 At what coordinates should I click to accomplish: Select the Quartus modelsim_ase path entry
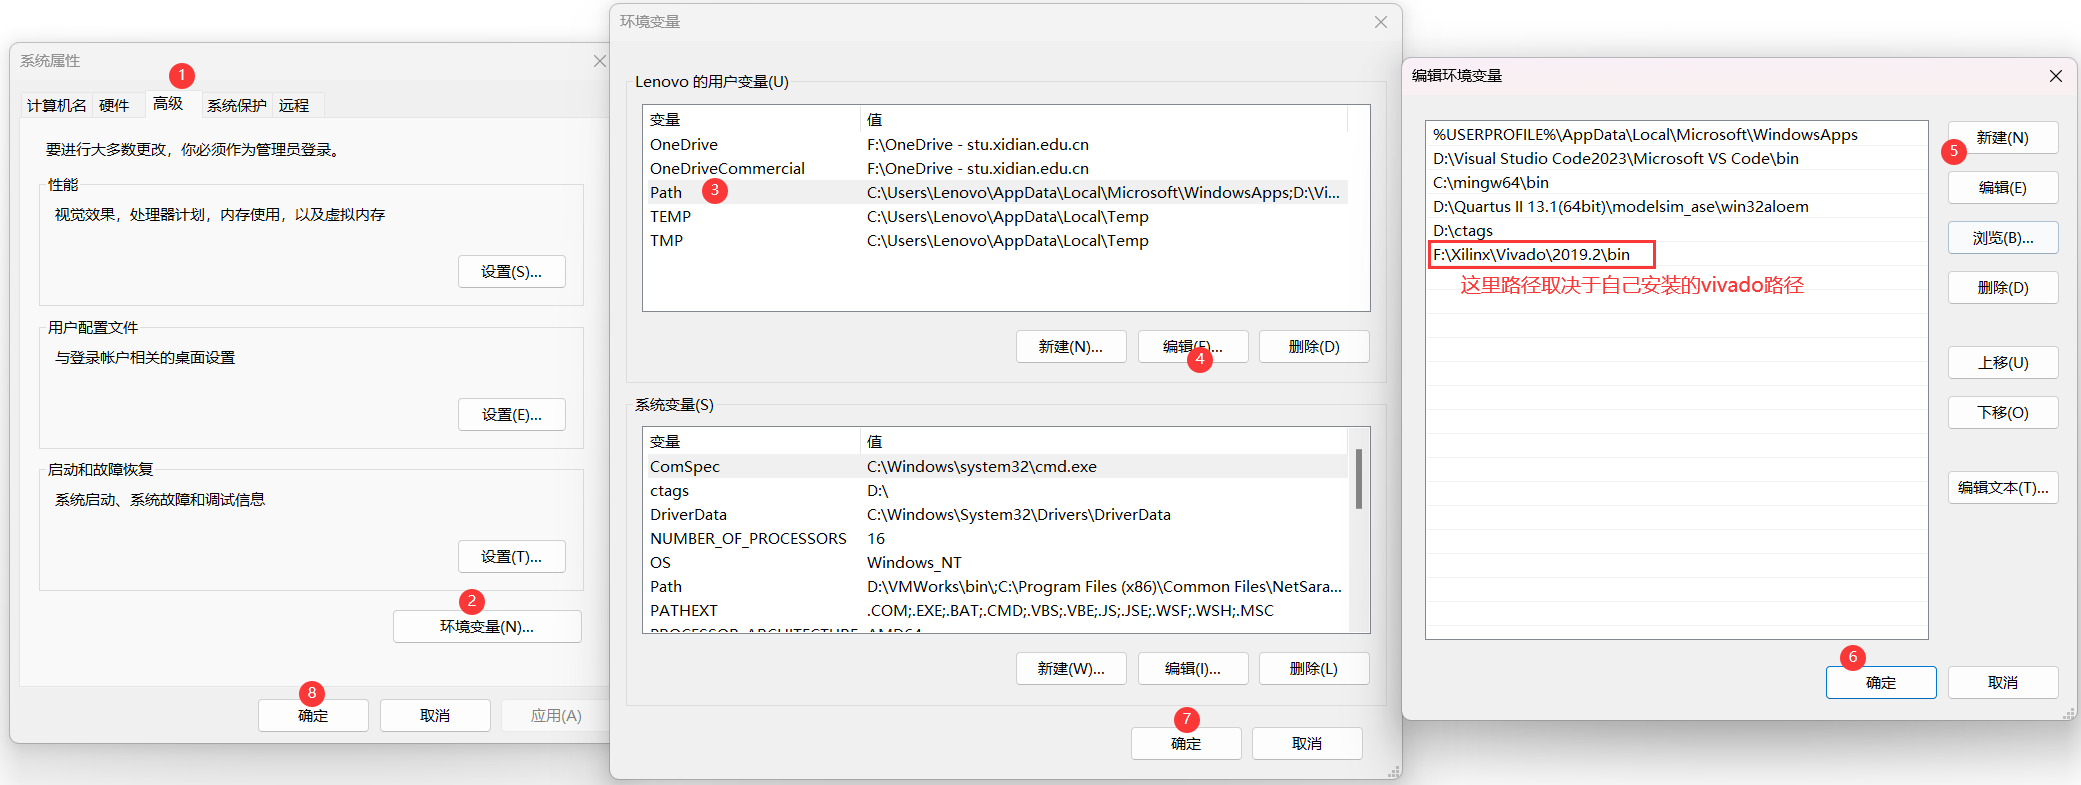1676,207
